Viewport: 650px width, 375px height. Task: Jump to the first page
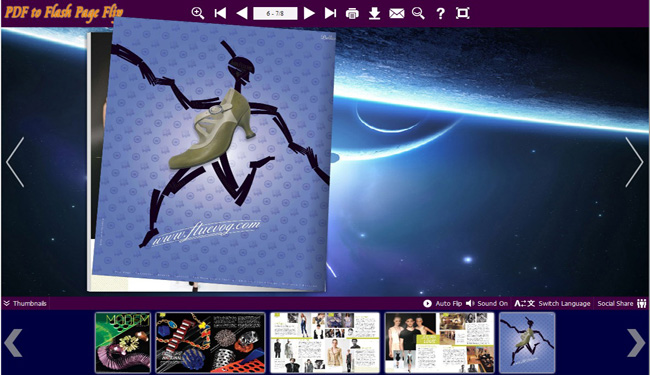tap(220, 13)
